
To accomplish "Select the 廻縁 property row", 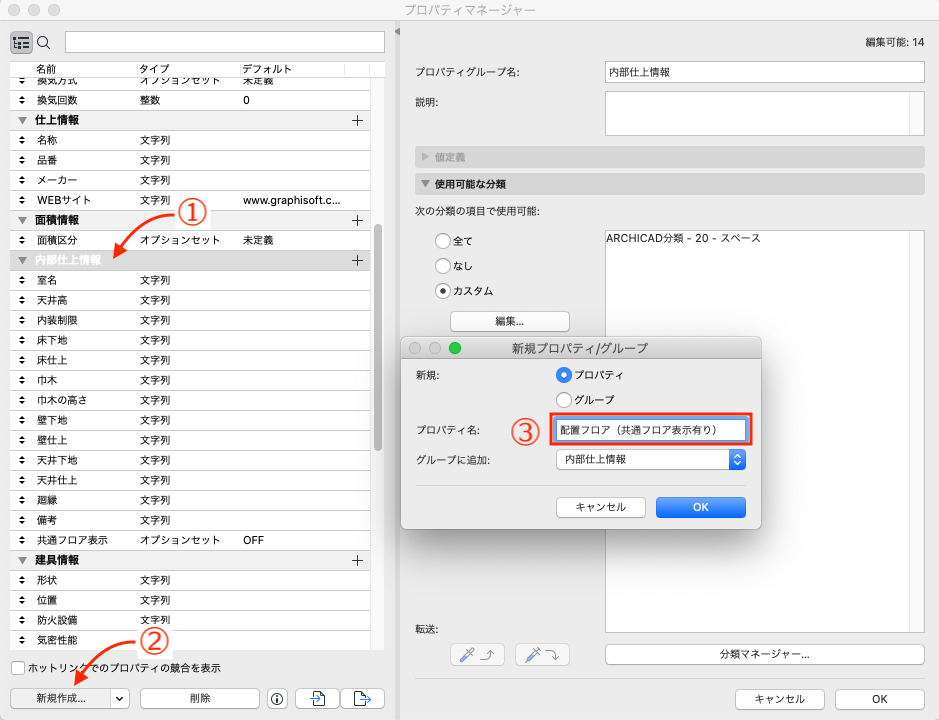I will pyautogui.click(x=190, y=500).
